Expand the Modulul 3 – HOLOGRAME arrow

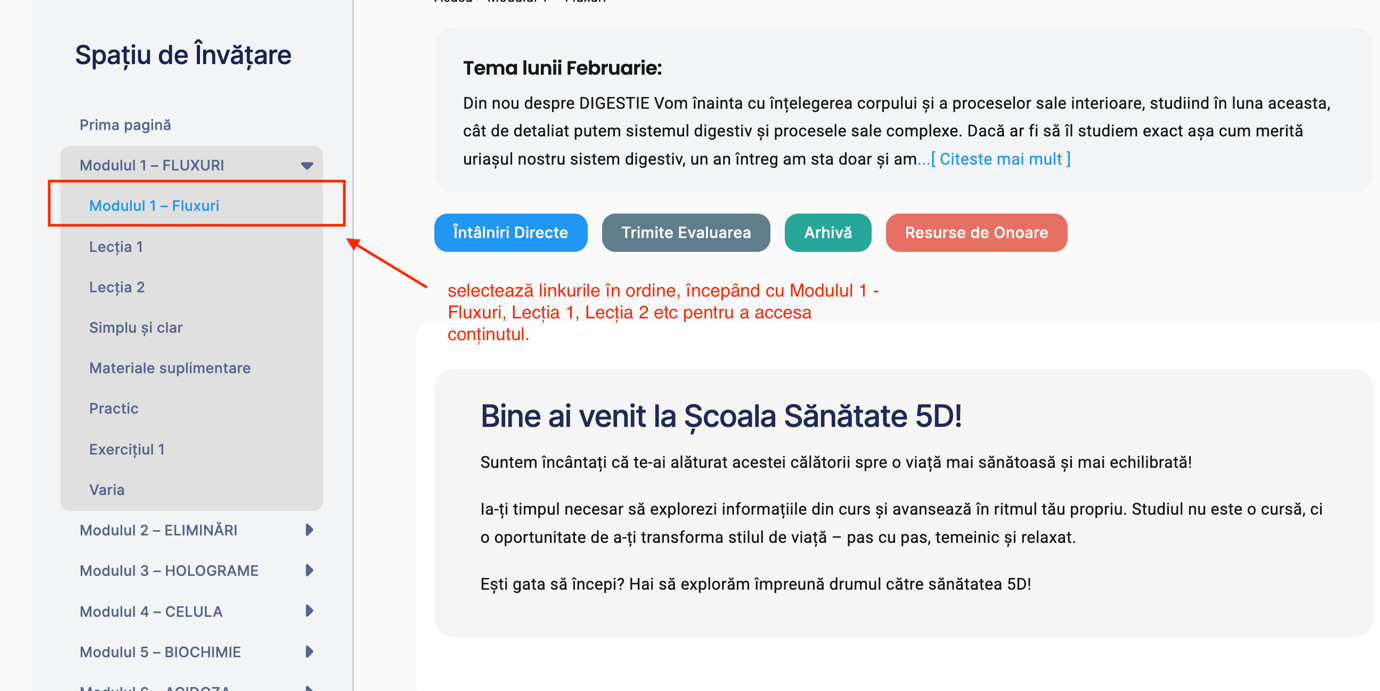[x=309, y=571]
